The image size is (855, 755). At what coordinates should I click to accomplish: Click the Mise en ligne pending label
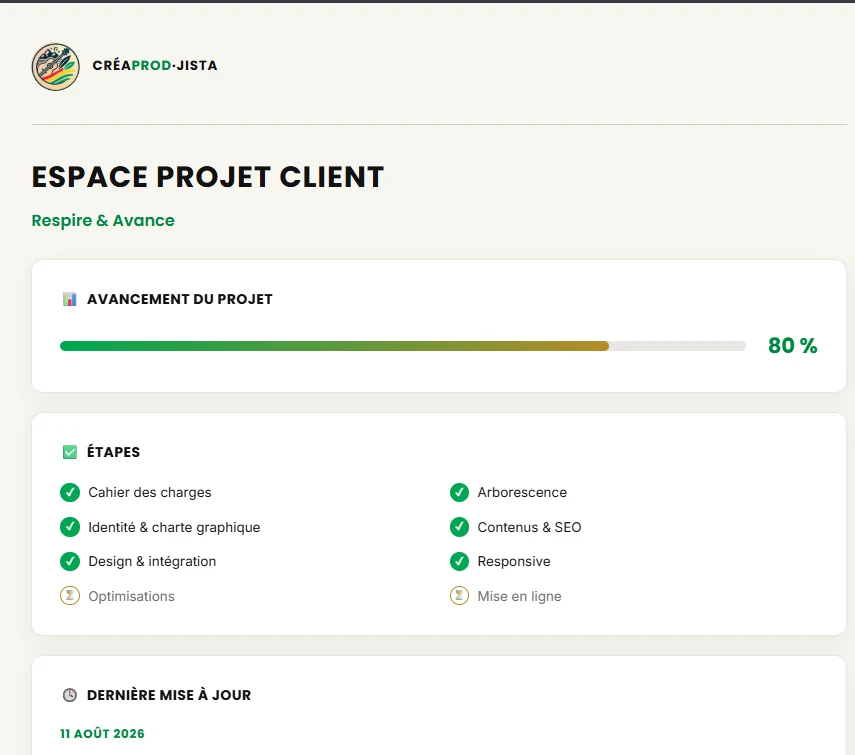520,596
